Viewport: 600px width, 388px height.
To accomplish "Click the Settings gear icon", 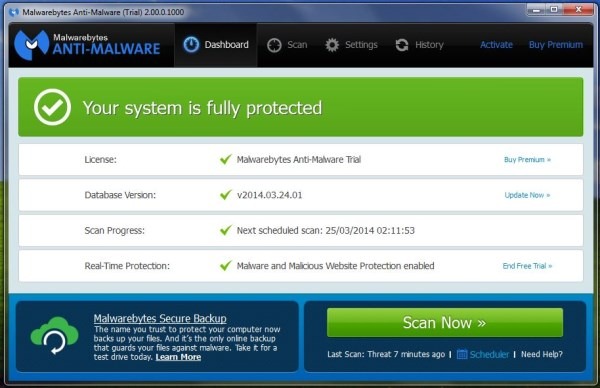I will (332, 45).
